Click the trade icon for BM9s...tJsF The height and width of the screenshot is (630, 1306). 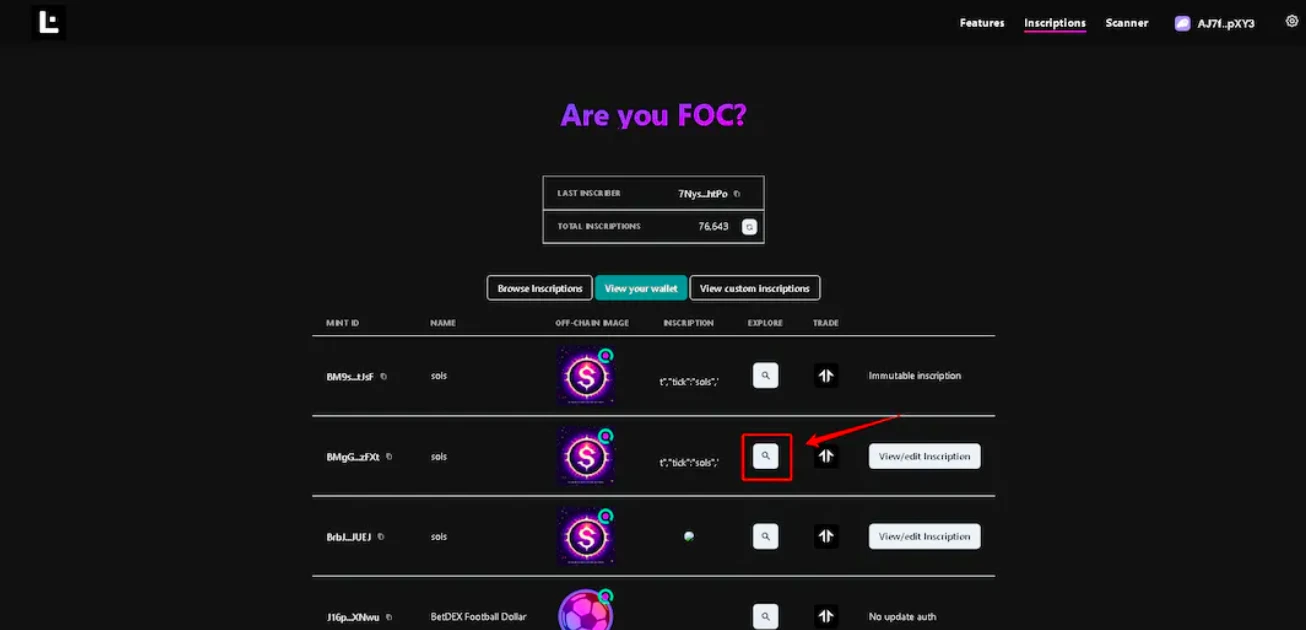pyautogui.click(x=825, y=376)
